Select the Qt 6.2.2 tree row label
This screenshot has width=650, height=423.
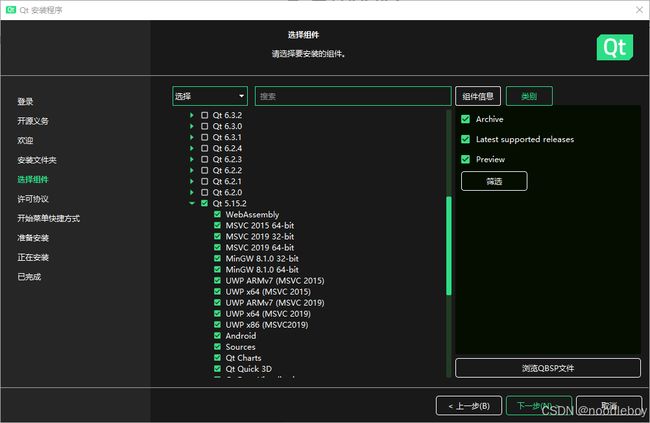click(x=227, y=170)
